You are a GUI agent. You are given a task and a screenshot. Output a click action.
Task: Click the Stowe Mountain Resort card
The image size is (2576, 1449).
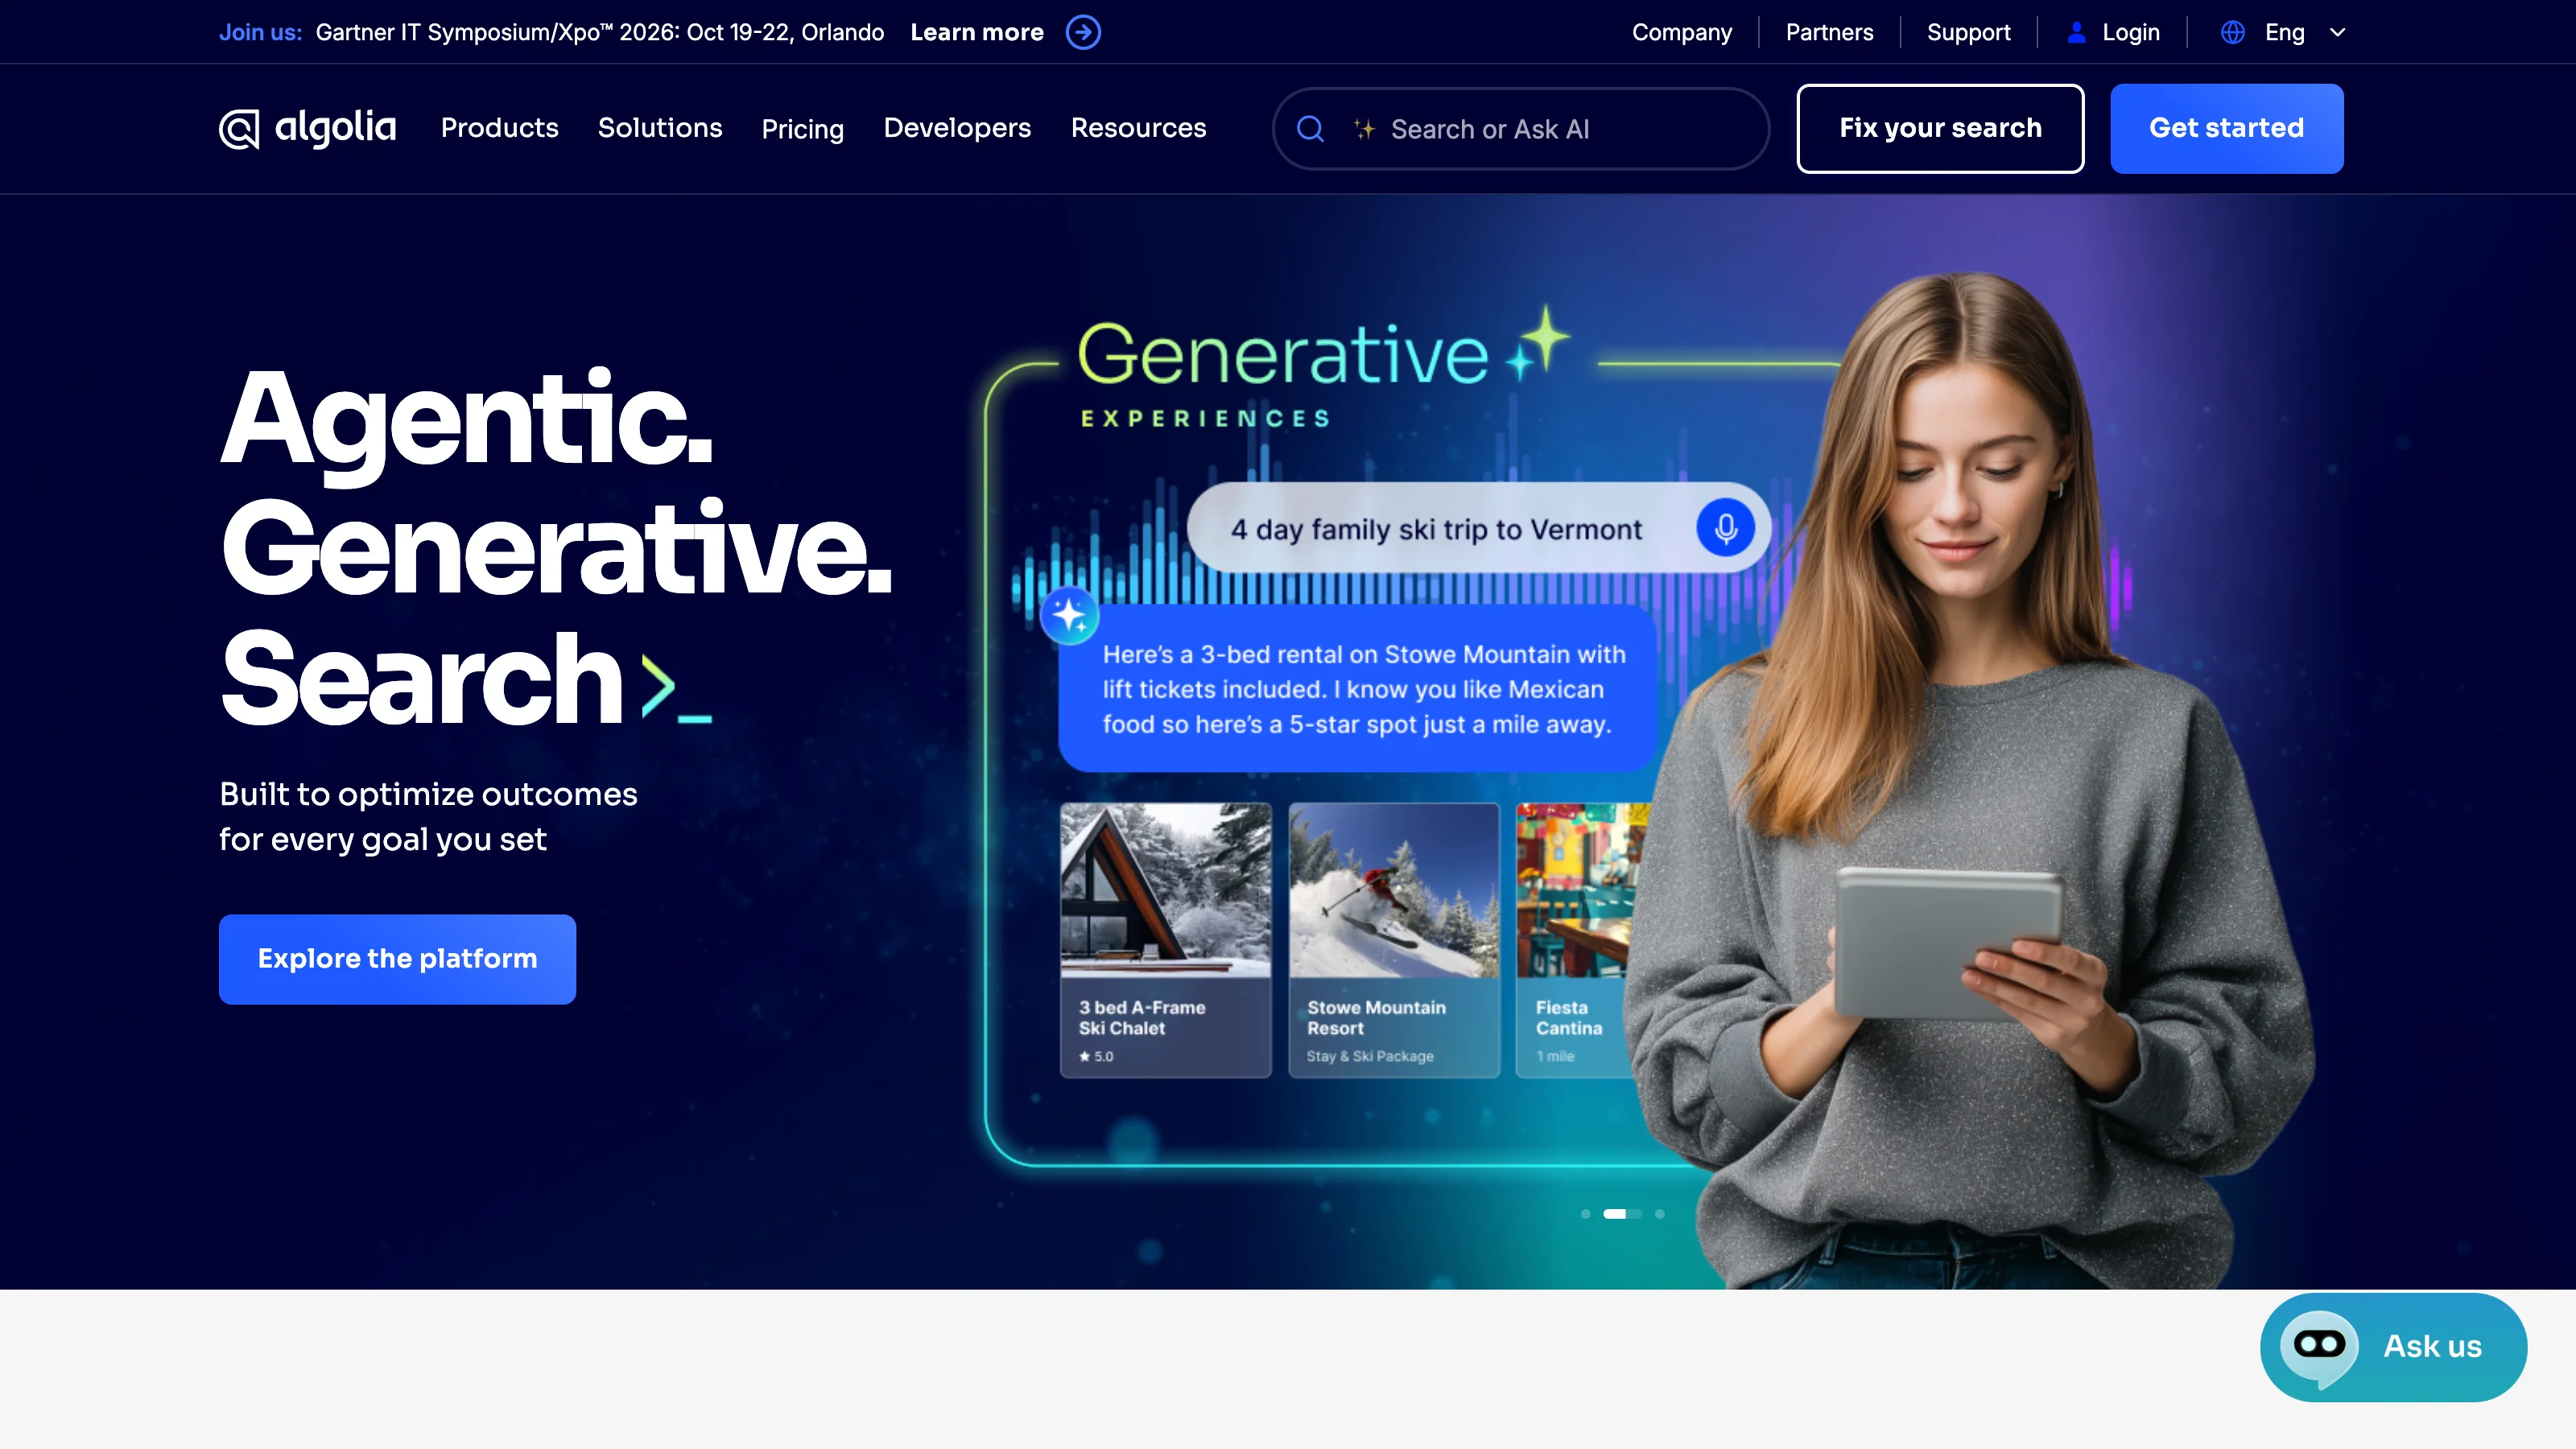click(x=1393, y=940)
